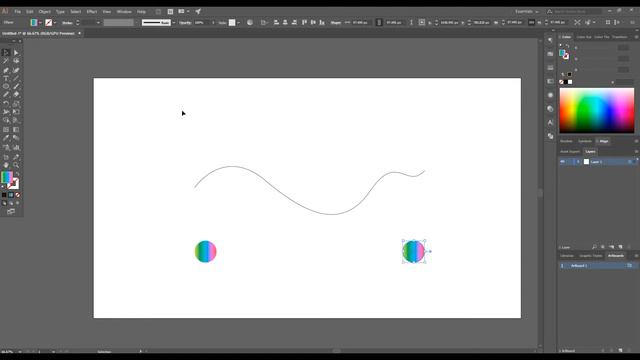Select the Column Graph tool

[16, 147]
